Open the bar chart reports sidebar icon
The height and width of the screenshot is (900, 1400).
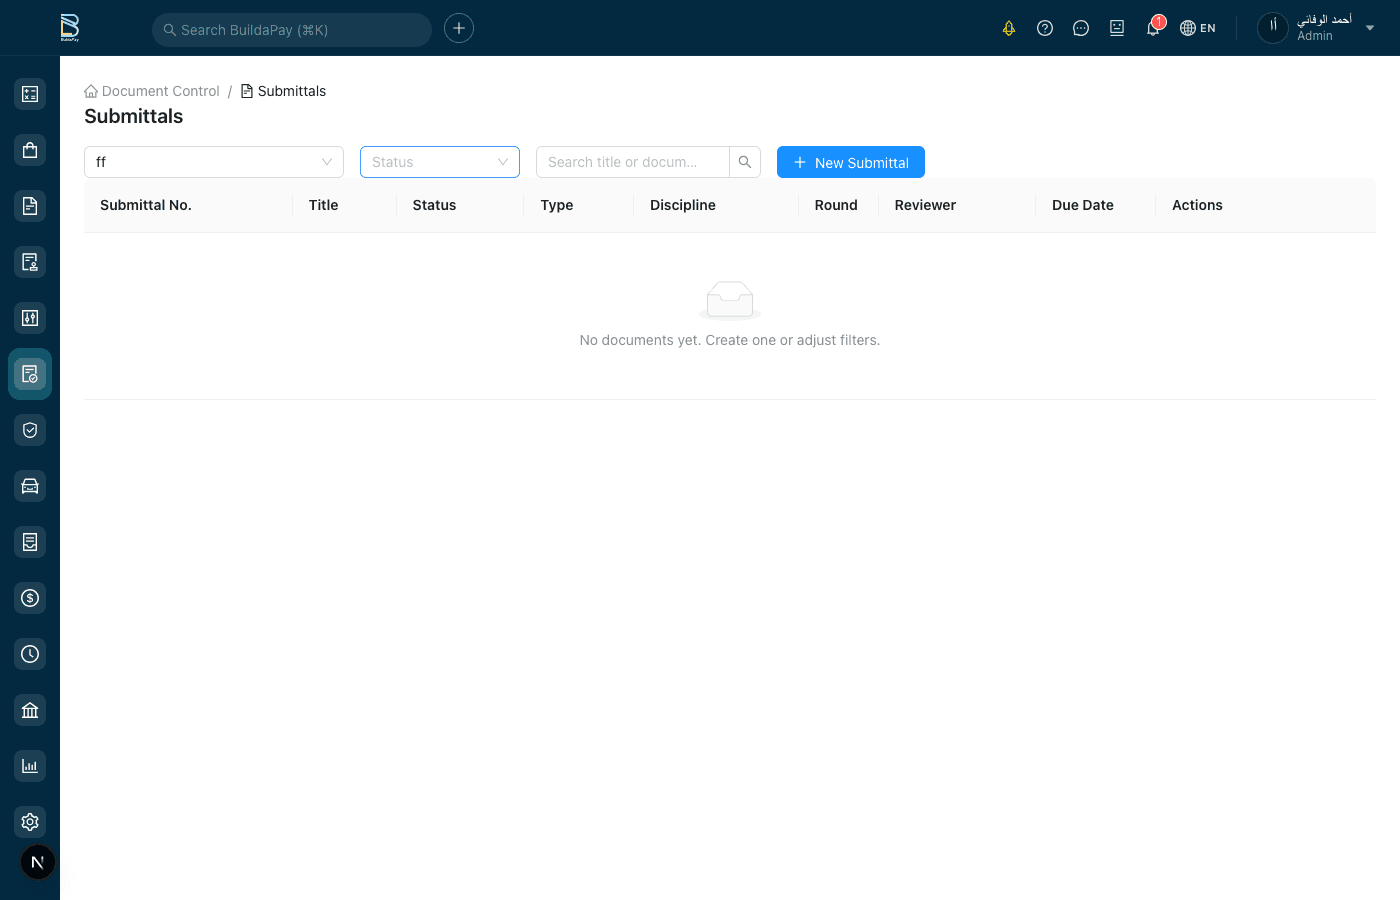[x=30, y=766]
